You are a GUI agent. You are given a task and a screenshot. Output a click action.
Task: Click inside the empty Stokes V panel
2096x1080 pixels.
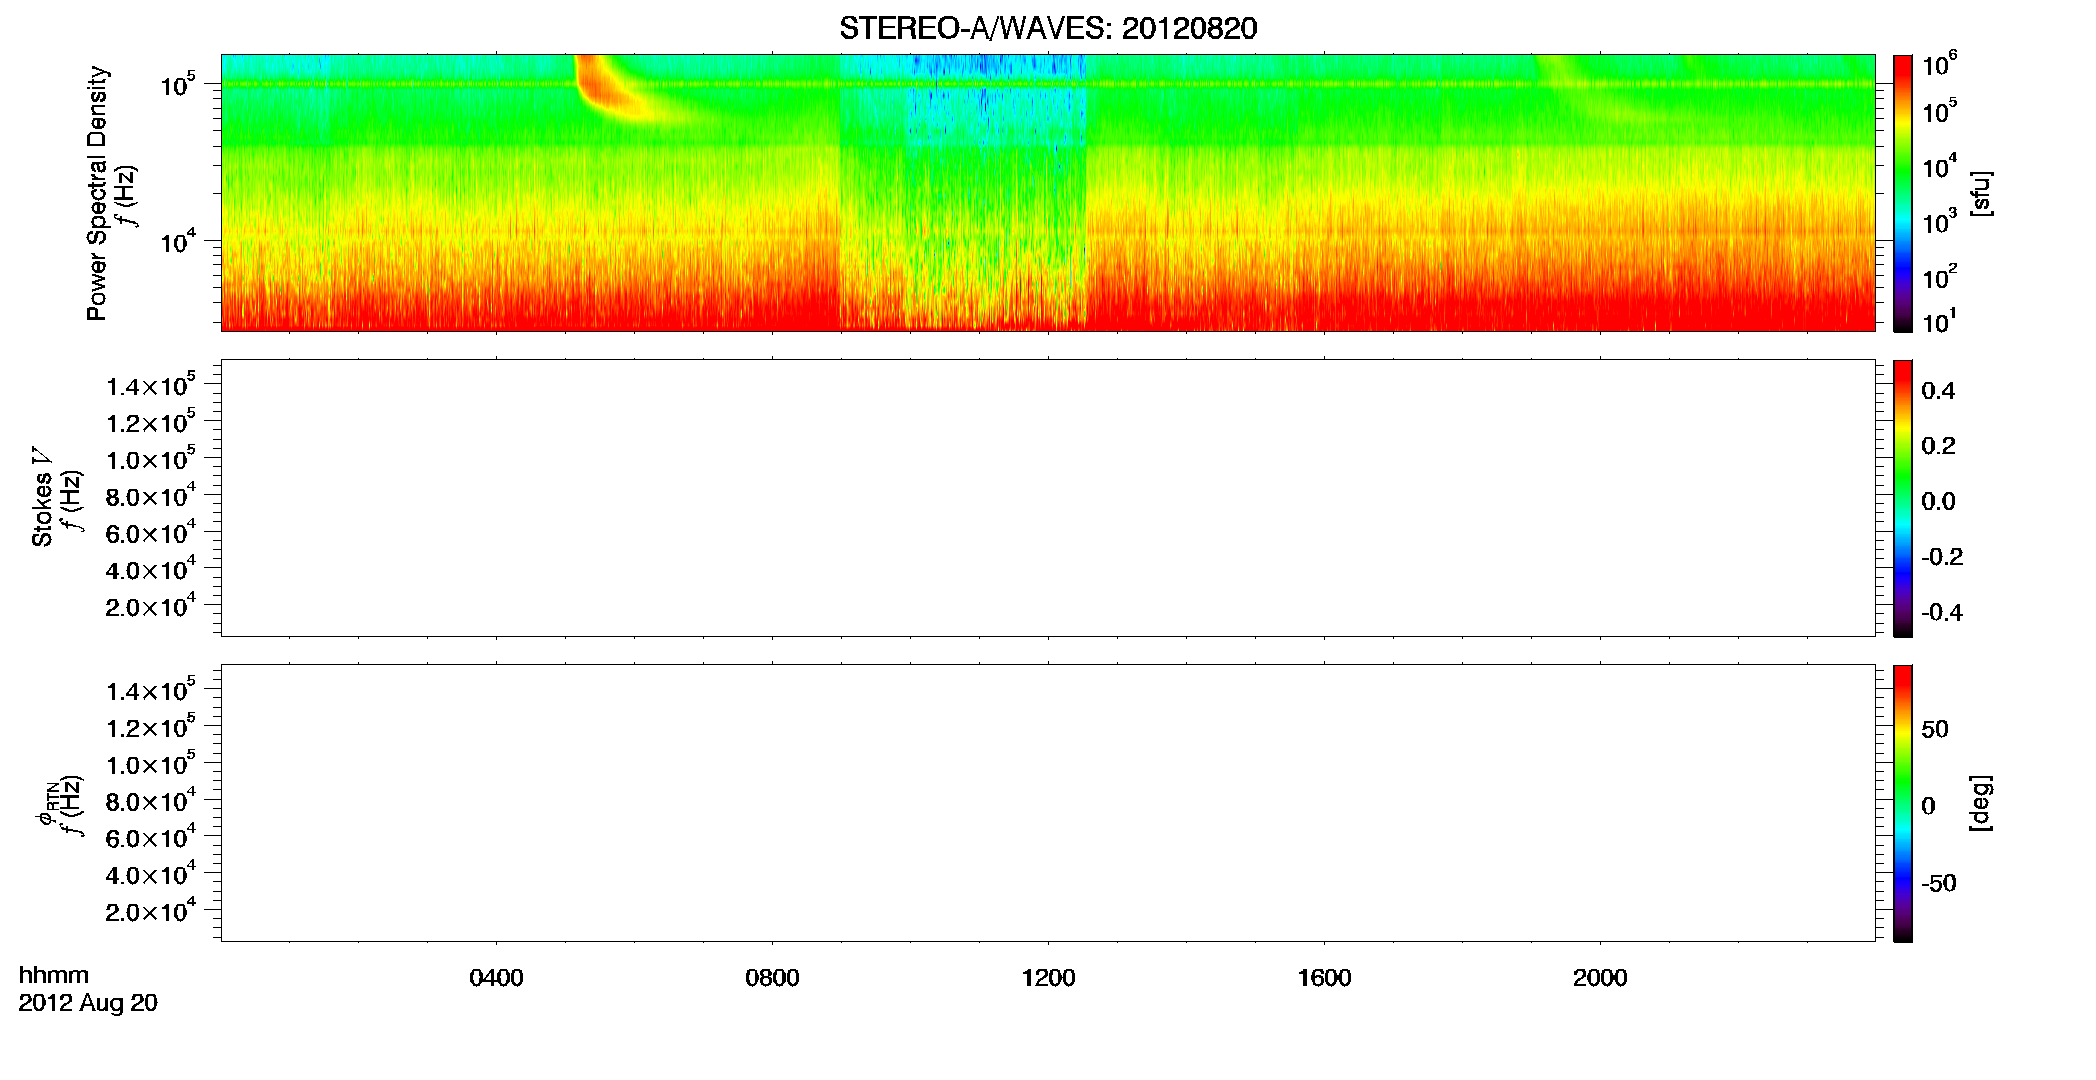(x=1048, y=498)
